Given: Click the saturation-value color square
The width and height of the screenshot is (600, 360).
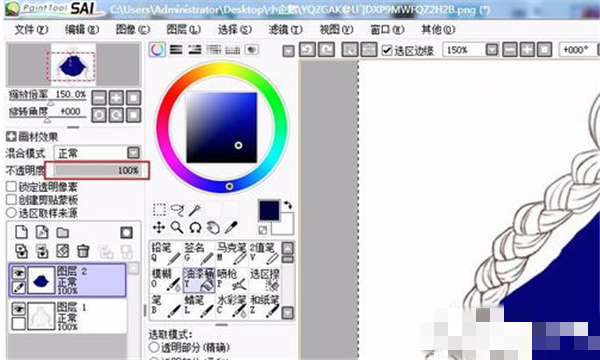Looking at the screenshot, I should click(222, 127).
